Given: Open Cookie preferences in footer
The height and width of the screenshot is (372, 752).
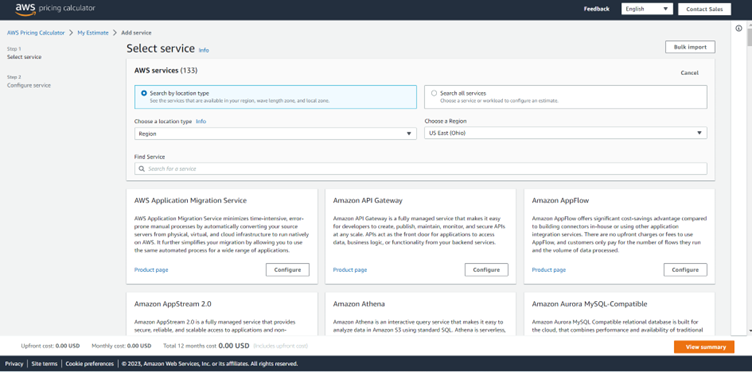Looking at the screenshot, I should point(90,364).
